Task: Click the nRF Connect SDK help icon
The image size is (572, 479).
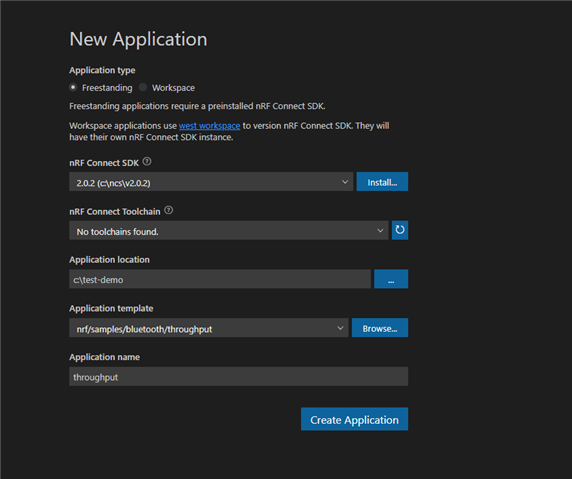Action: [x=147, y=161]
